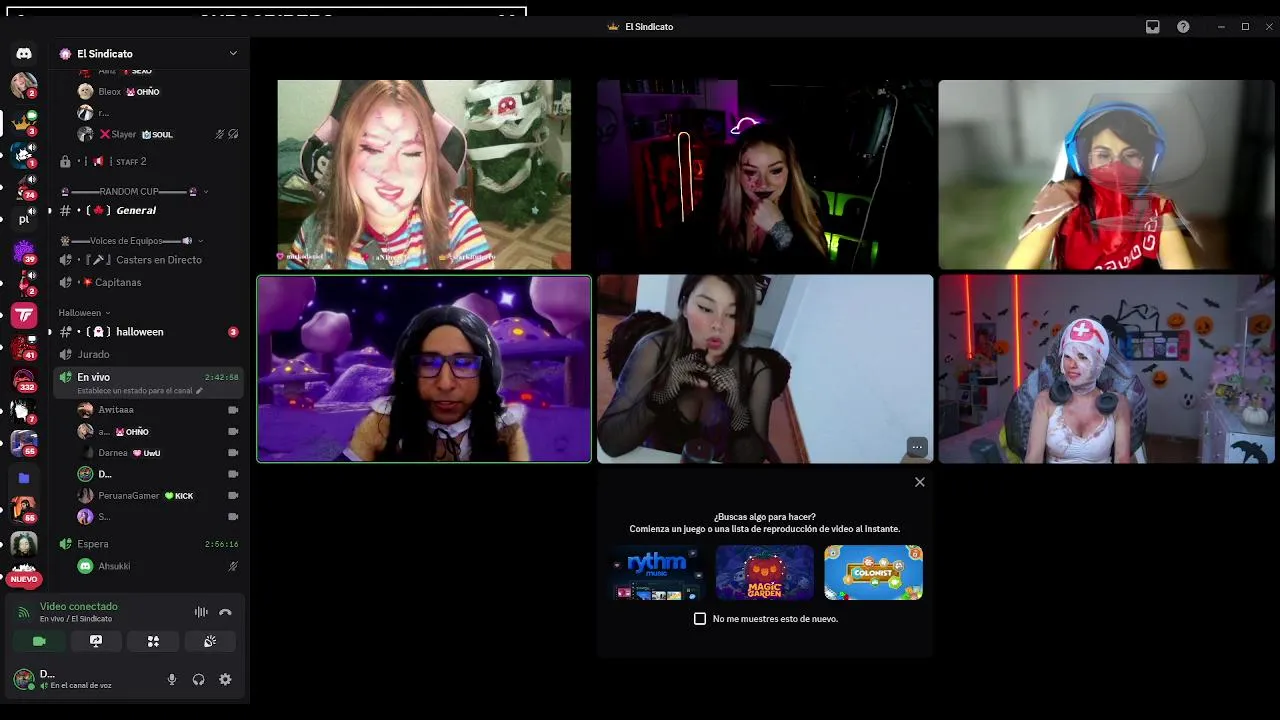Open the help question mark icon
This screenshot has width=1280, height=720.
point(1183,27)
